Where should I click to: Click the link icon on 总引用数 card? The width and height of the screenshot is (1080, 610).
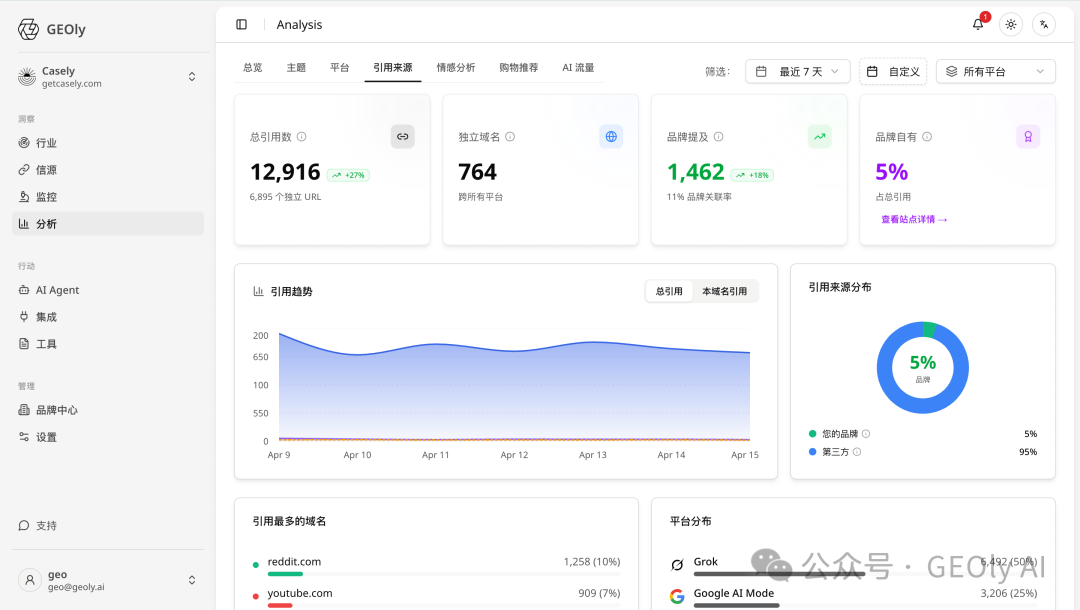coord(402,136)
